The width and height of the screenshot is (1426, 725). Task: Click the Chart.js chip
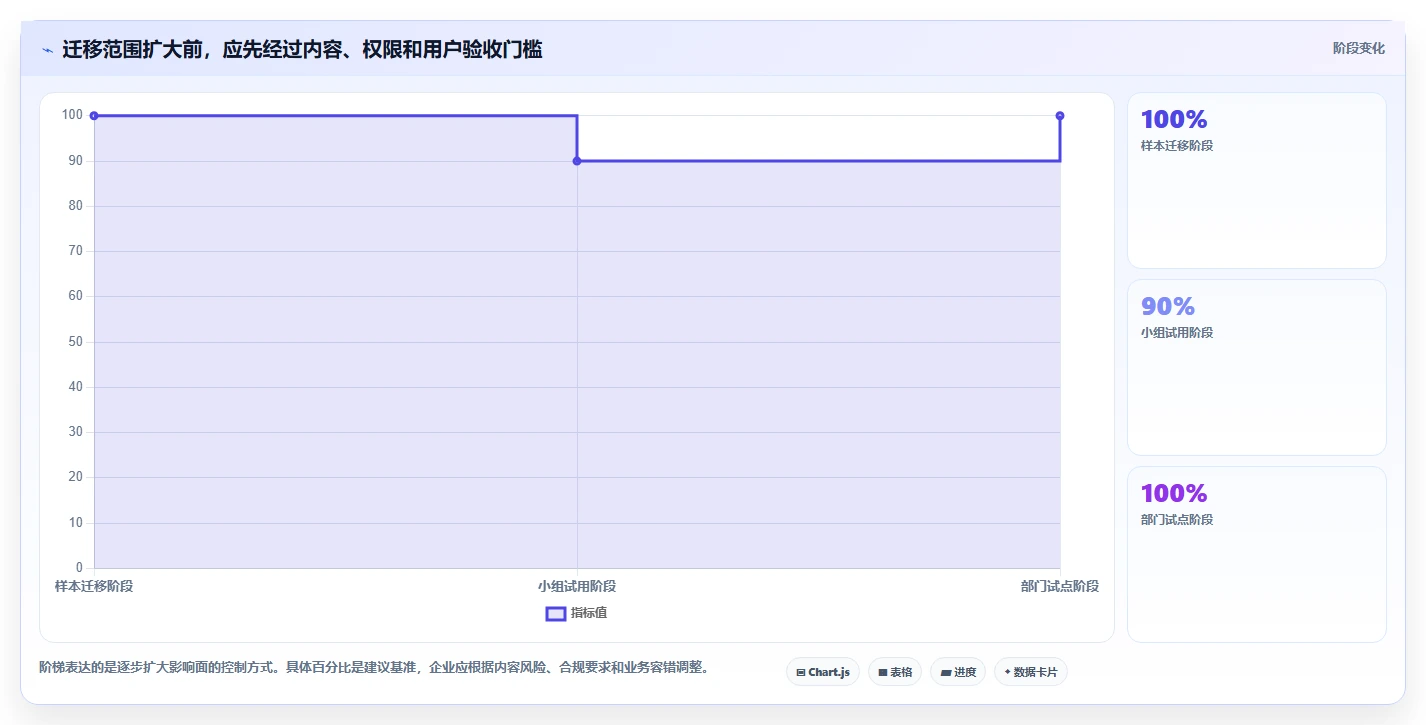(823, 672)
